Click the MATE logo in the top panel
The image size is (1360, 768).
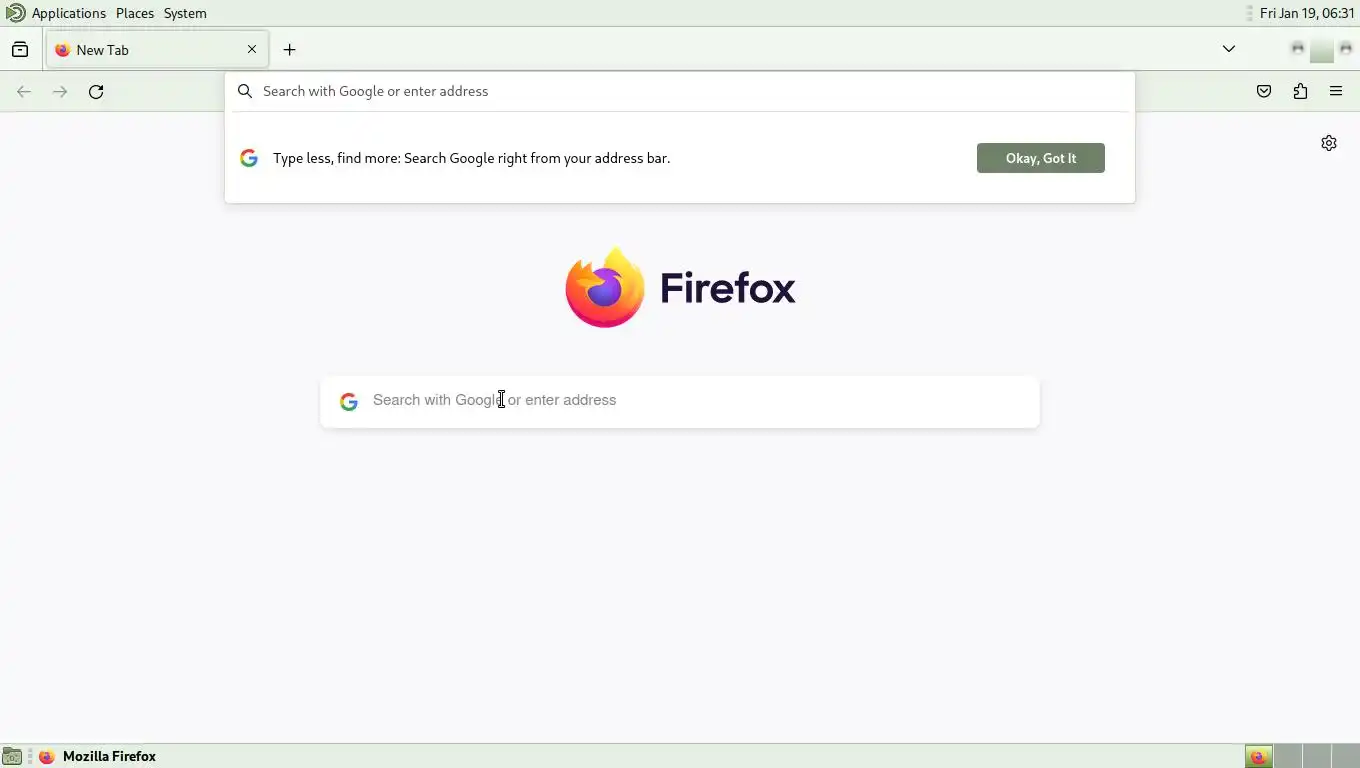[x=15, y=13]
